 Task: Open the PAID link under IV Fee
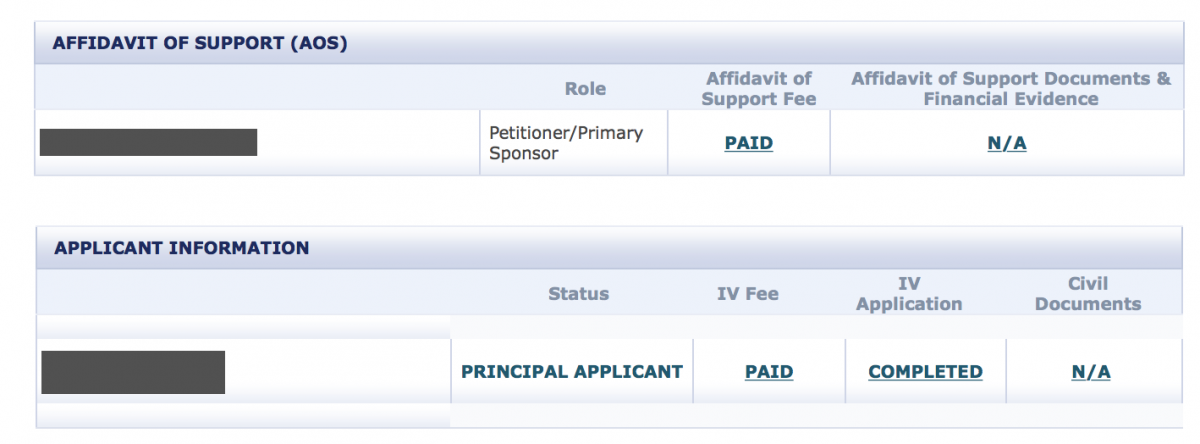click(x=769, y=372)
